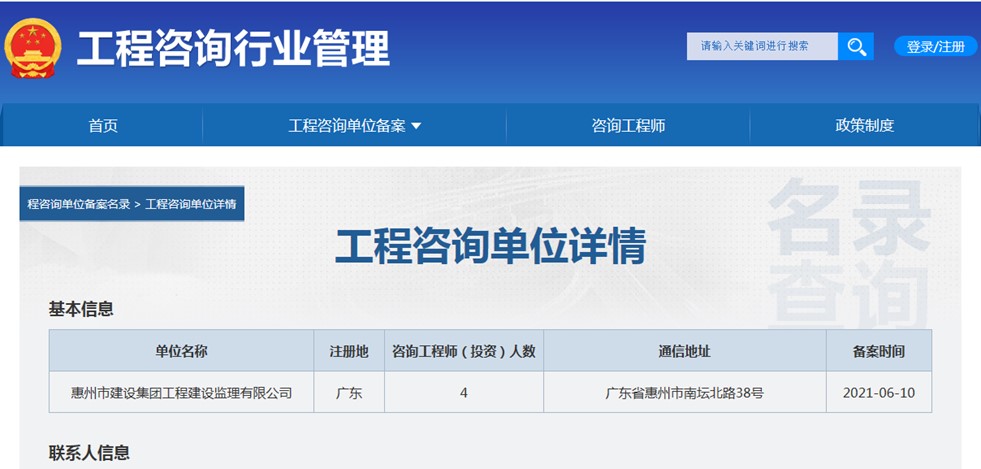Click the 单位名称 column header
This screenshot has width=981, height=469.
tap(181, 351)
